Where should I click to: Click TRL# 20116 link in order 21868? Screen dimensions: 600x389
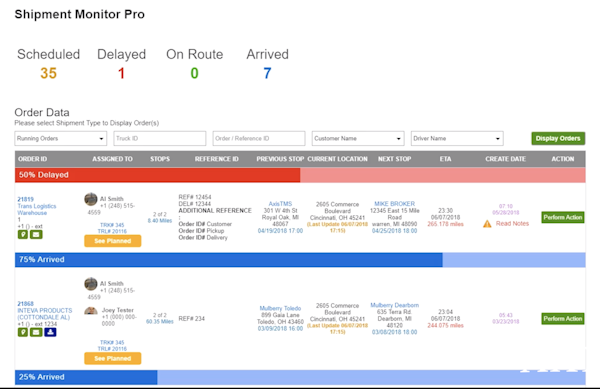(x=112, y=349)
